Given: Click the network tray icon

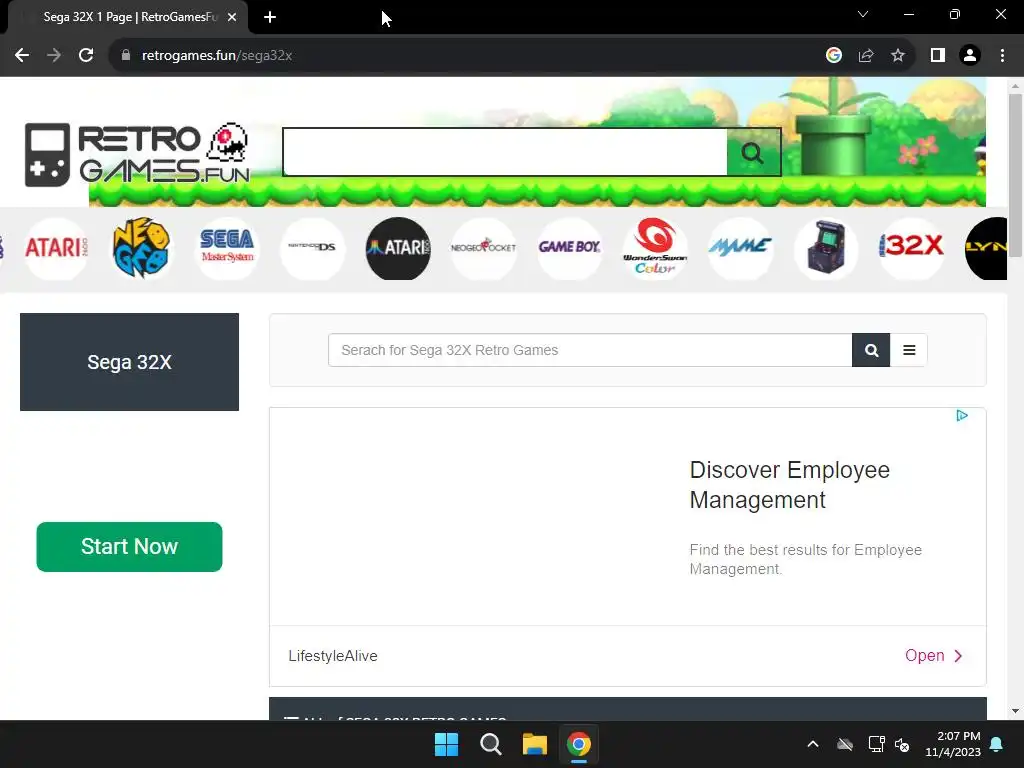Looking at the screenshot, I should point(876,744).
